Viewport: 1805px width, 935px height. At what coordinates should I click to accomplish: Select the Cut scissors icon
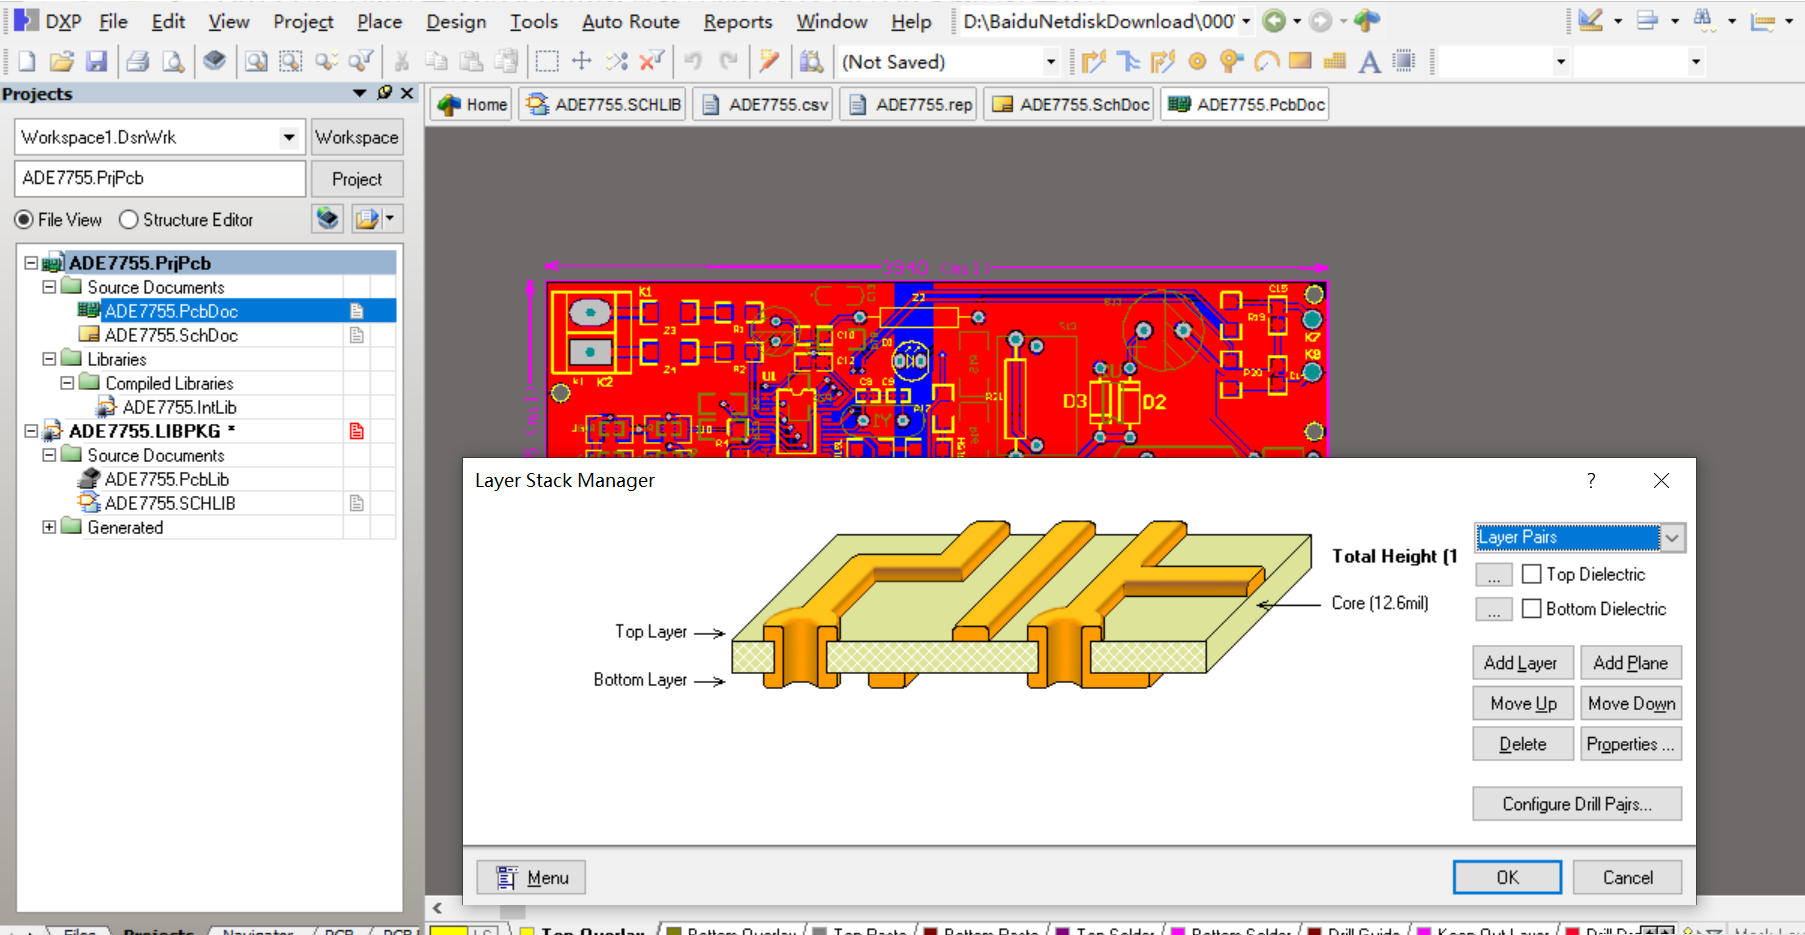(402, 62)
